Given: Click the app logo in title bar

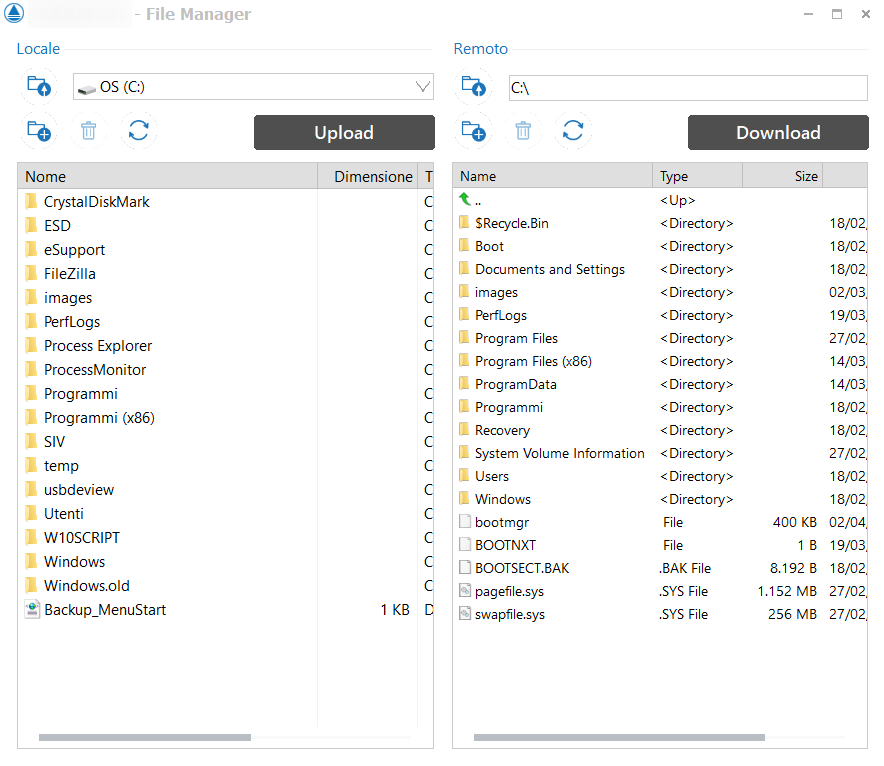Looking at the screenshot, I should 14,13.
